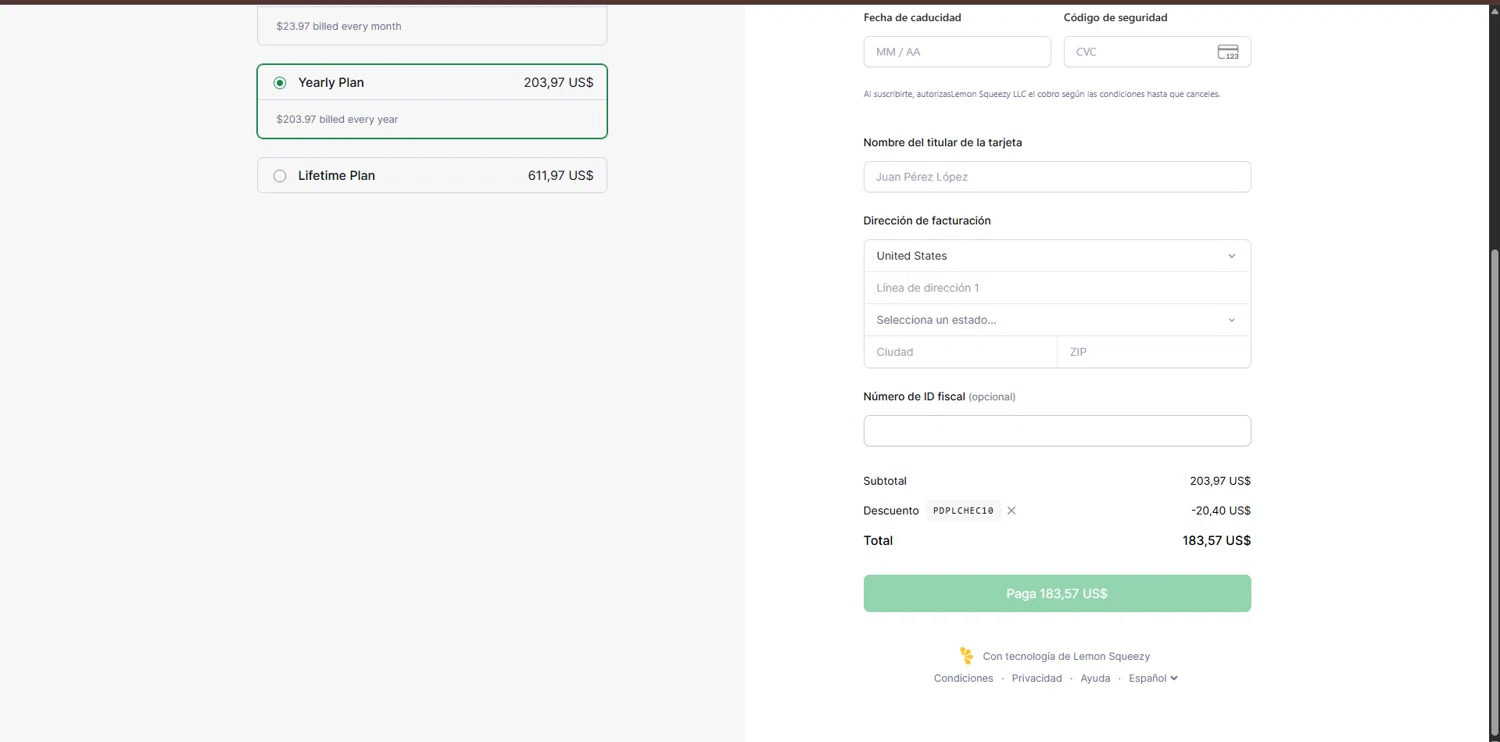Select the Yearly Plan radio button

coord(280,83)
